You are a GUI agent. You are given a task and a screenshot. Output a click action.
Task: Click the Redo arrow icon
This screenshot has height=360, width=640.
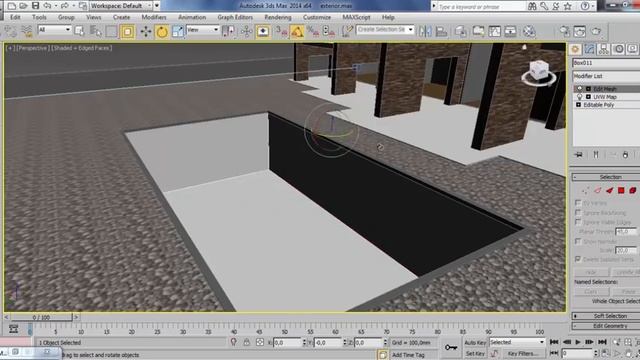(x=64, y=6)
